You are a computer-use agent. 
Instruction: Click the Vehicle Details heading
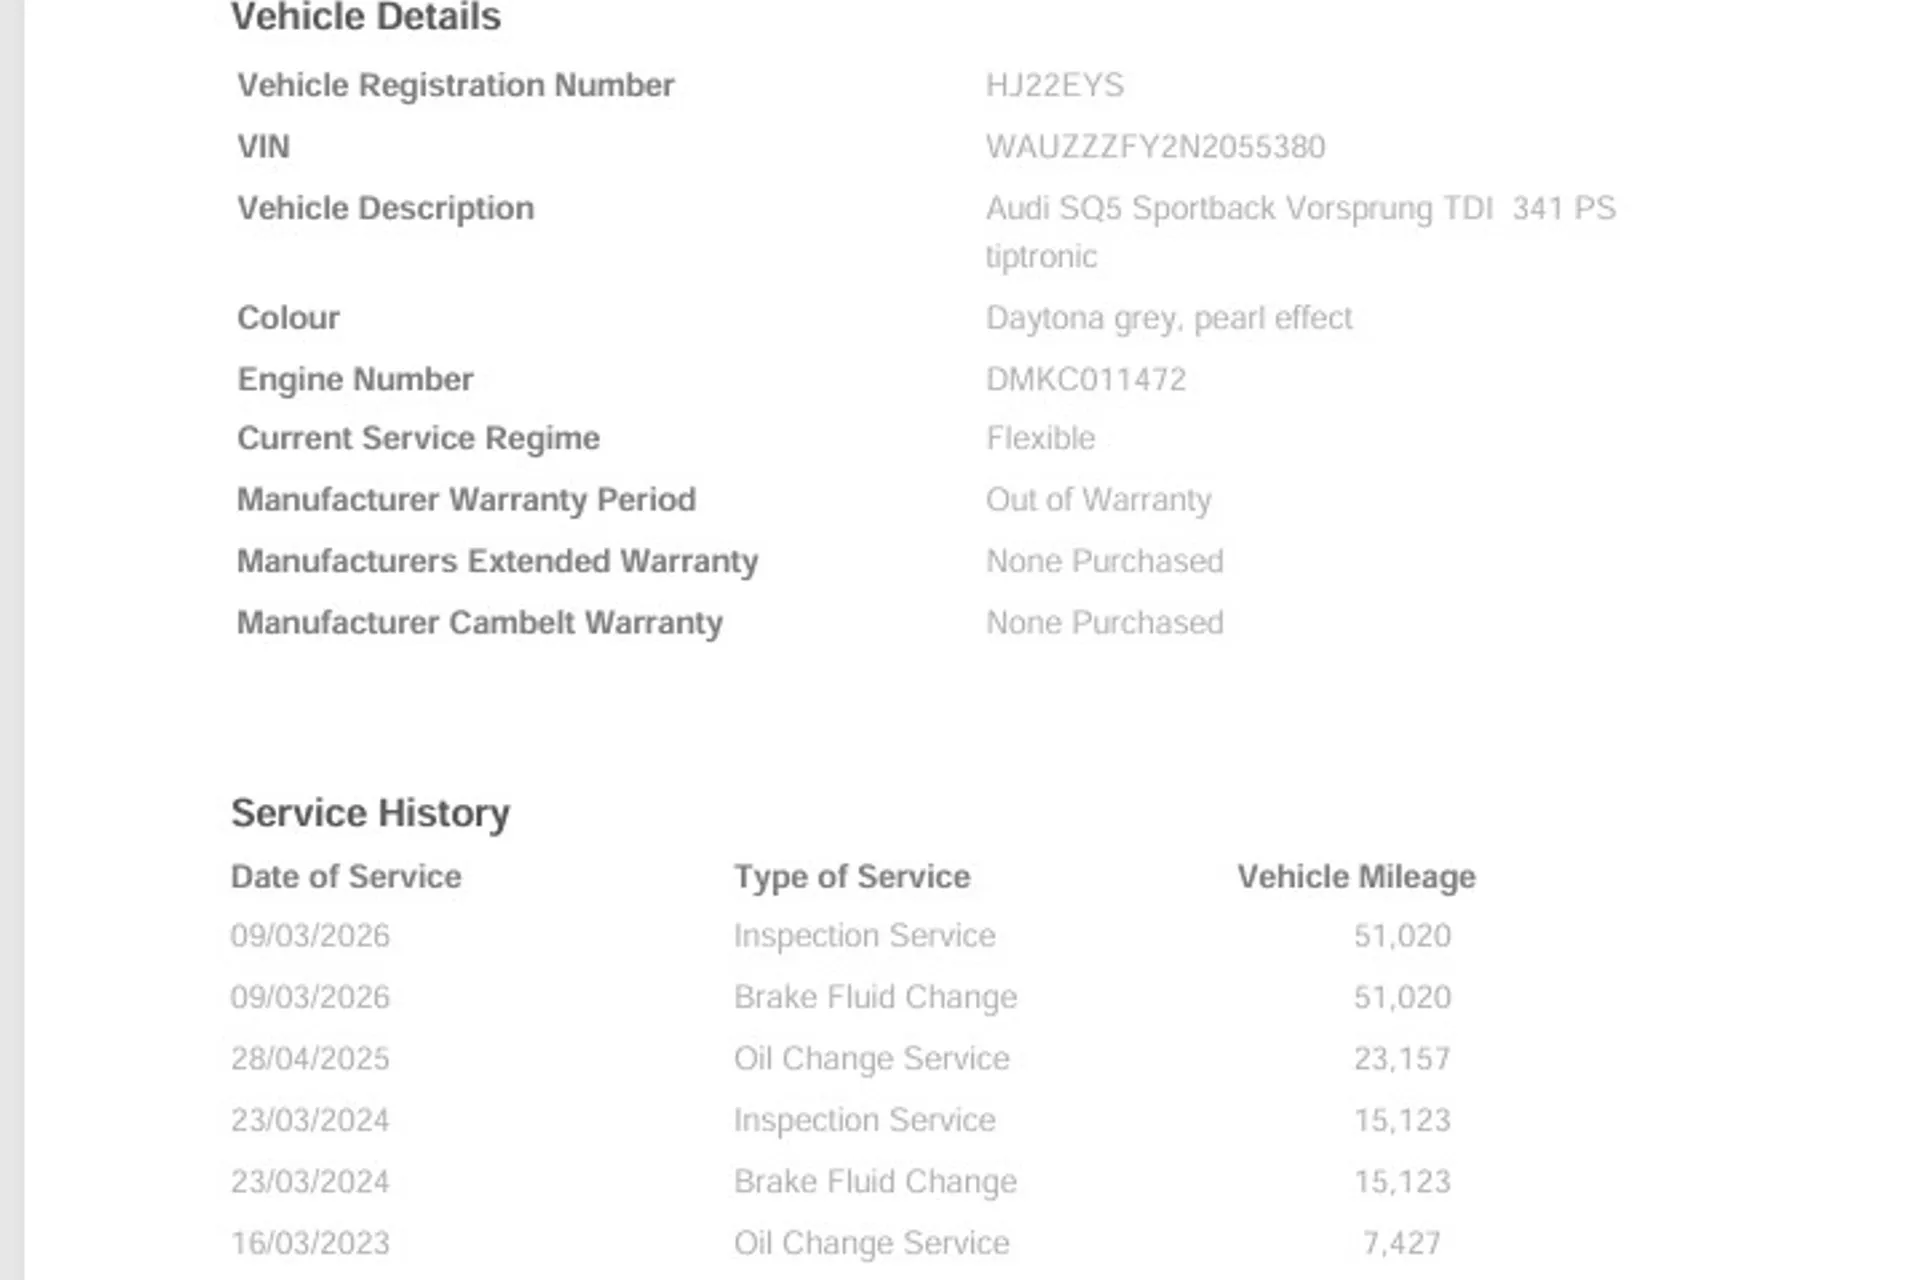[x=366, y=17]
